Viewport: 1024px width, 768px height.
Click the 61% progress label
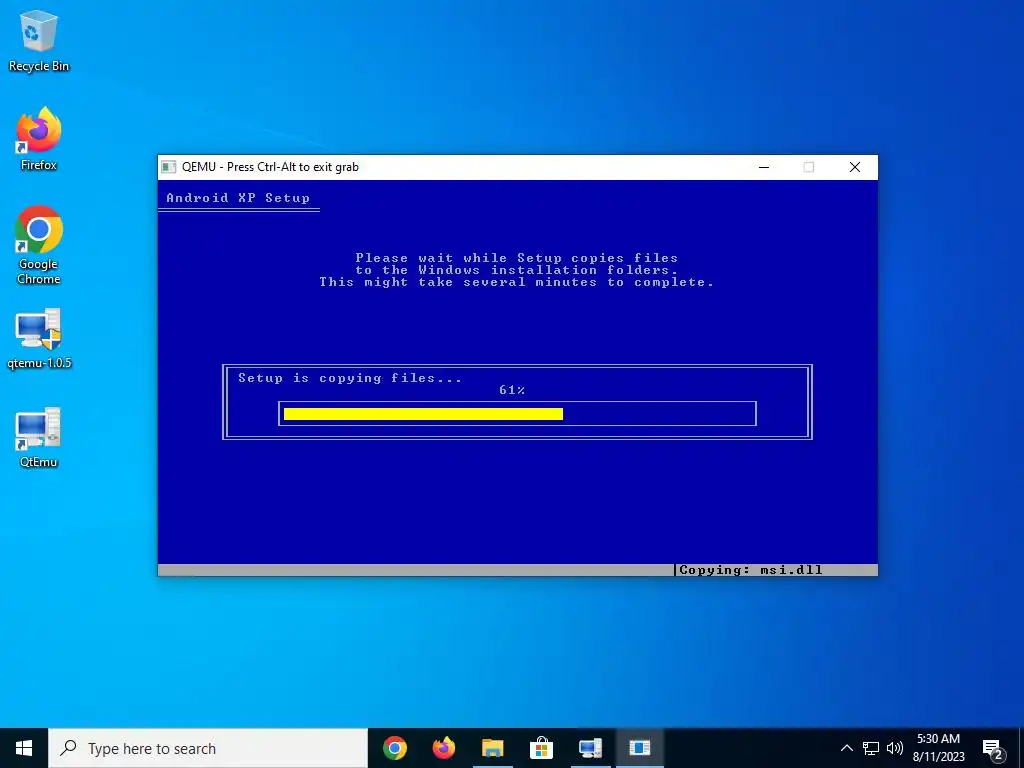click(x=512, y=390)
